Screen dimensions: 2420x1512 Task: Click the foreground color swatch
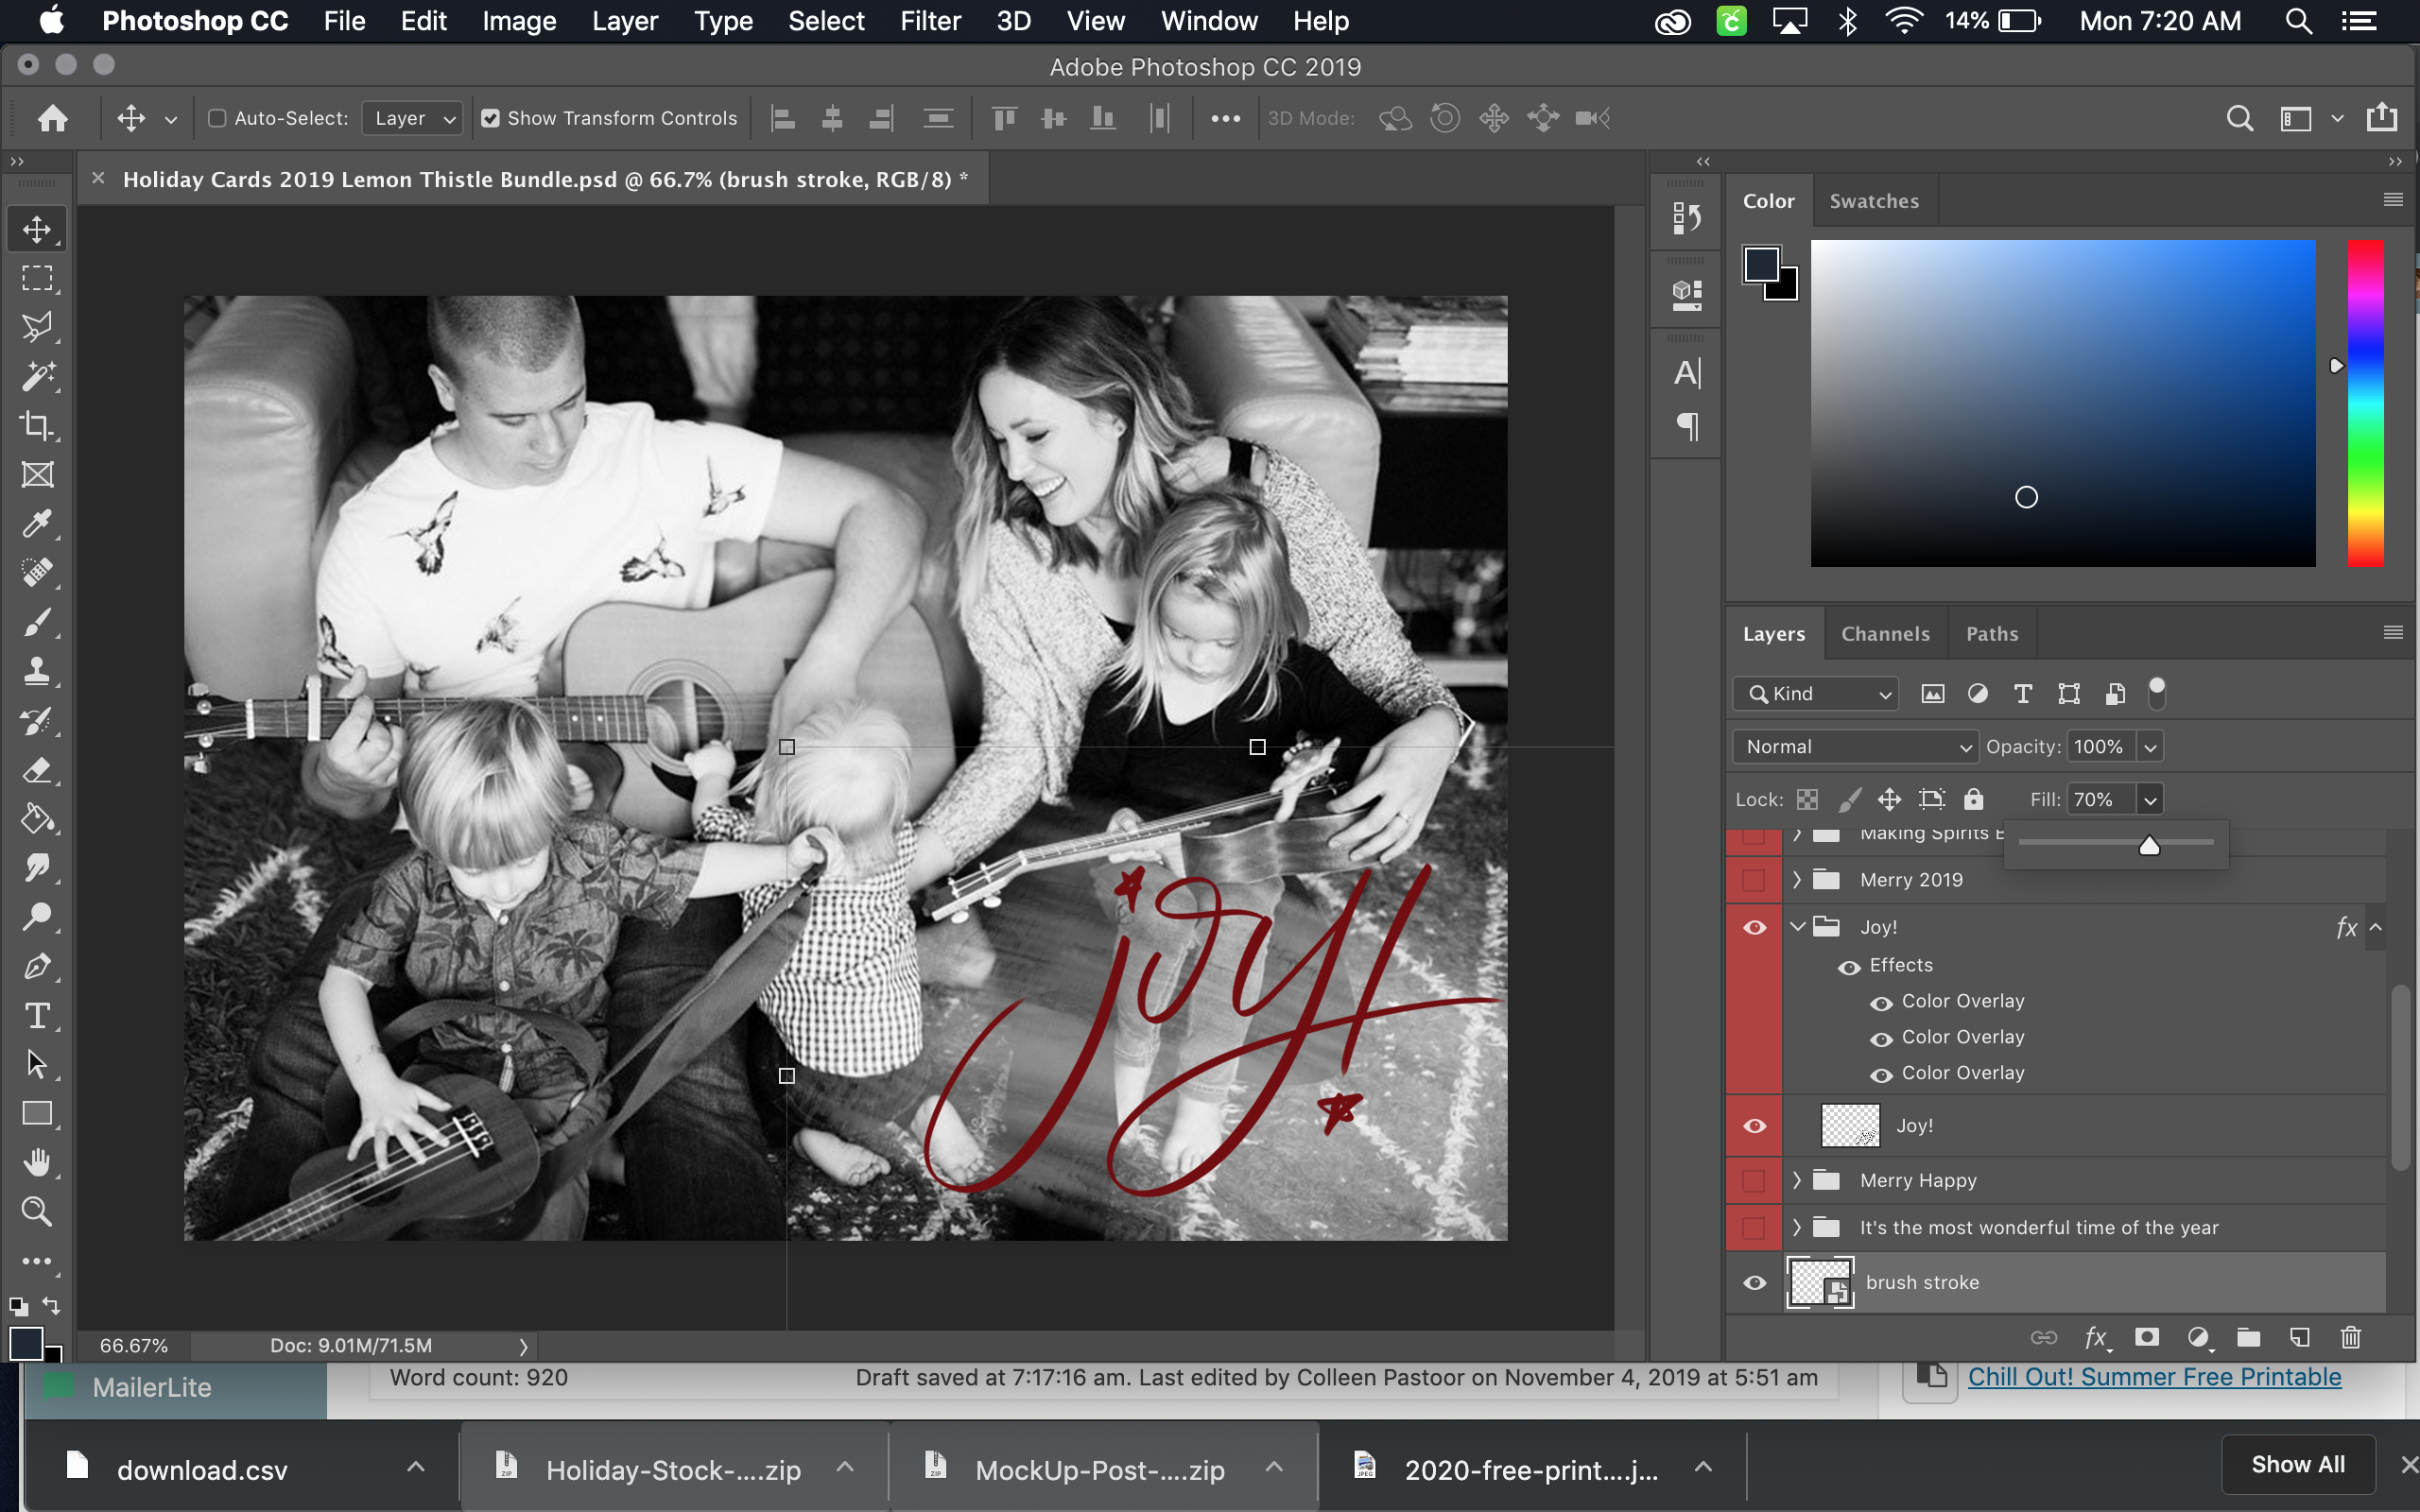coord(1761,265)
